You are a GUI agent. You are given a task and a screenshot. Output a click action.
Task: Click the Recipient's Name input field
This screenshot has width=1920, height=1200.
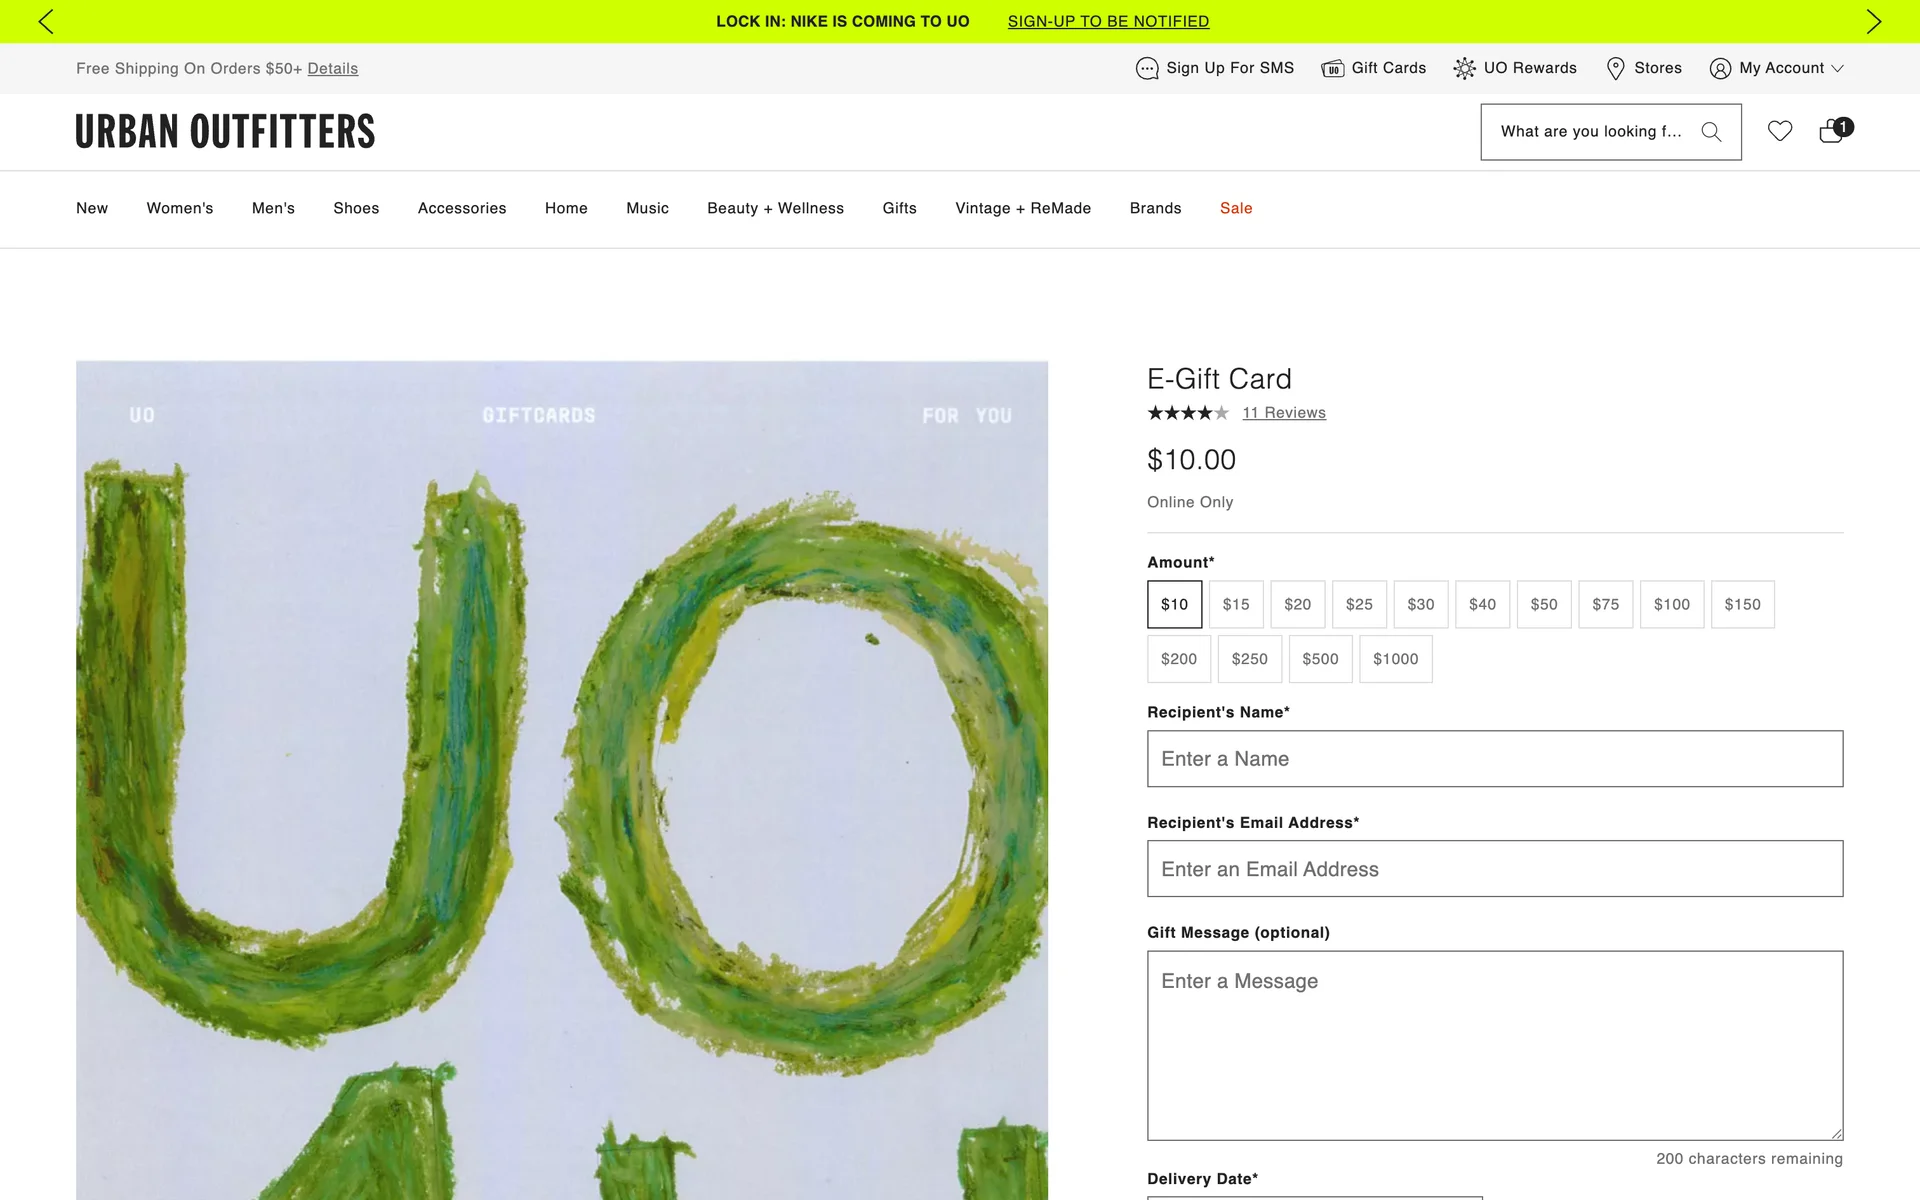pyautogui.click(x=1495, y=759)
